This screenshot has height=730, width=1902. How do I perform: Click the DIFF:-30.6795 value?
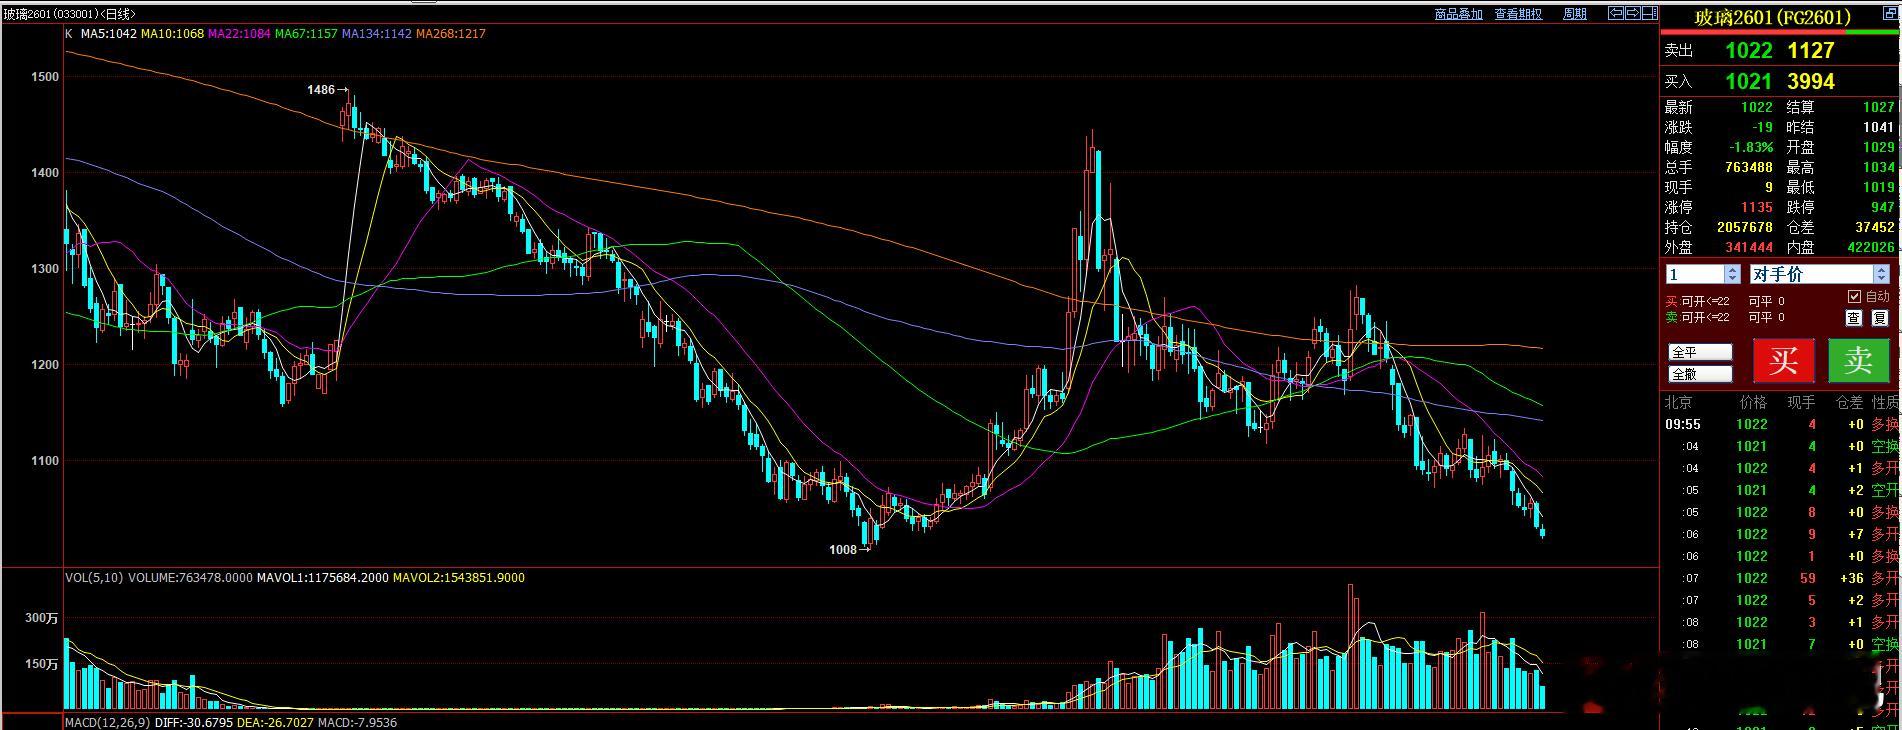coord(193,722)
